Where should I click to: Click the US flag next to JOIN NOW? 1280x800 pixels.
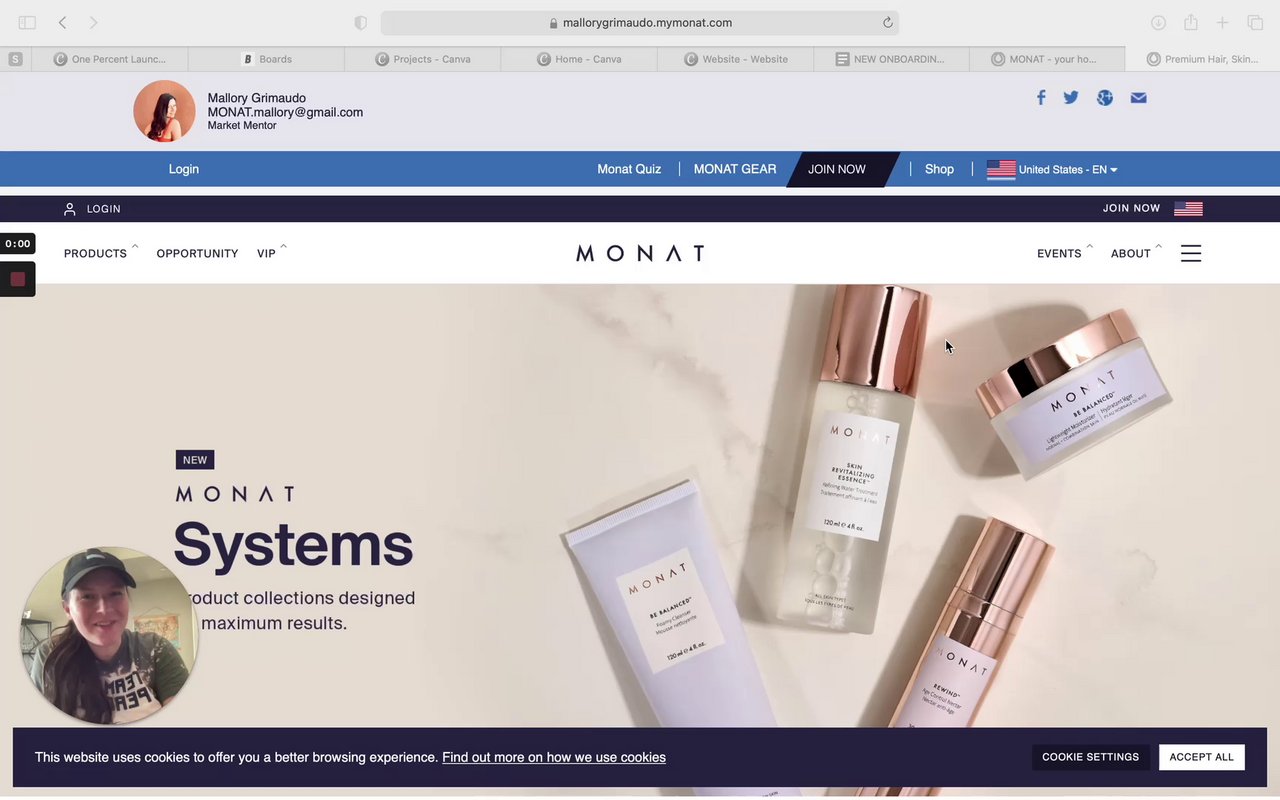(1188, 209)
